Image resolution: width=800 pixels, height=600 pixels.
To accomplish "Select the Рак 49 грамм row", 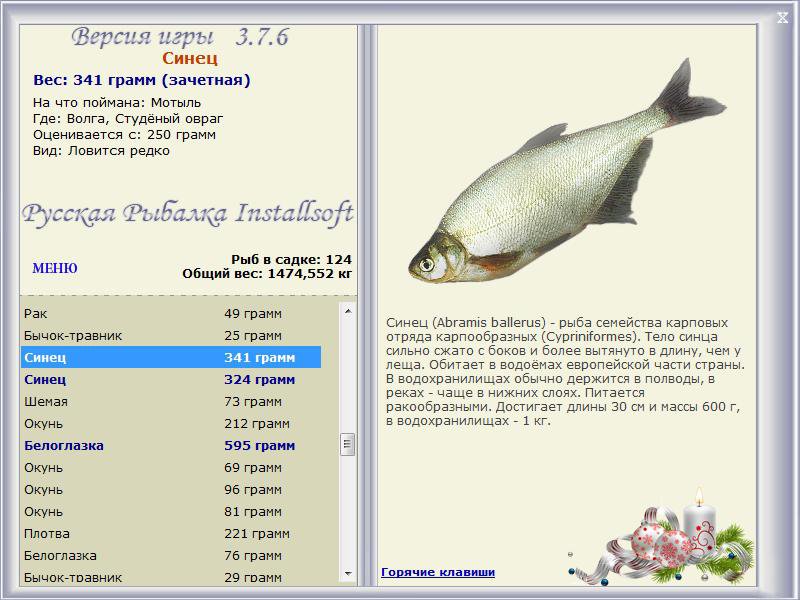I will click(x=171, y=313).
